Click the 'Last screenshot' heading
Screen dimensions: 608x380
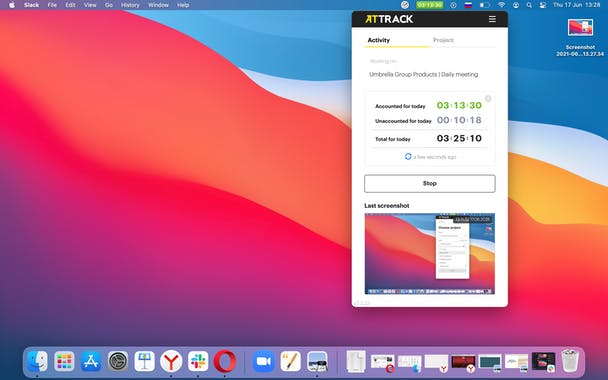[x=387, y=206]
